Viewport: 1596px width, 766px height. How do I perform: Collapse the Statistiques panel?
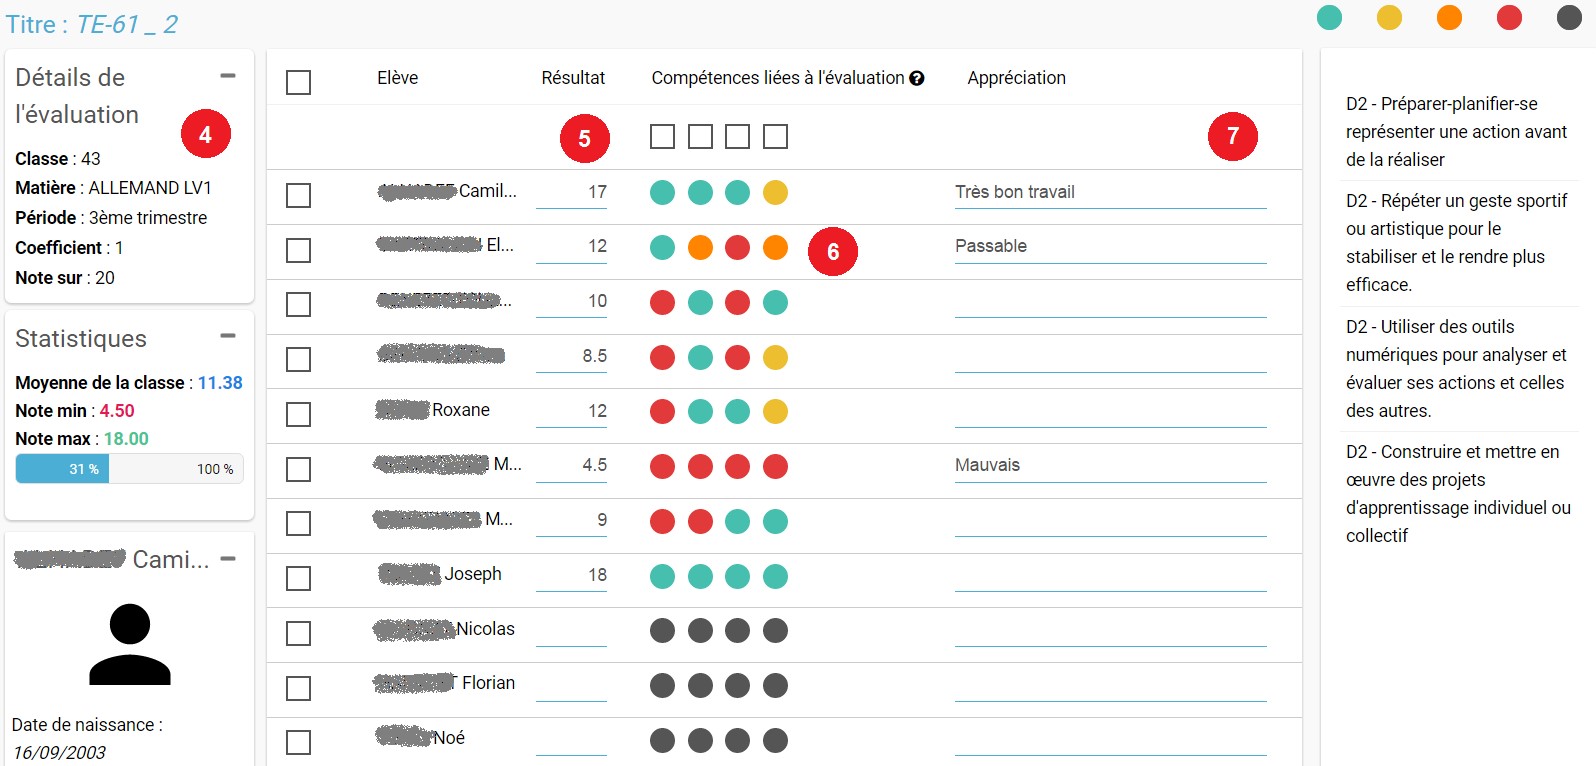pyautogui.click(x=228, y=336)
